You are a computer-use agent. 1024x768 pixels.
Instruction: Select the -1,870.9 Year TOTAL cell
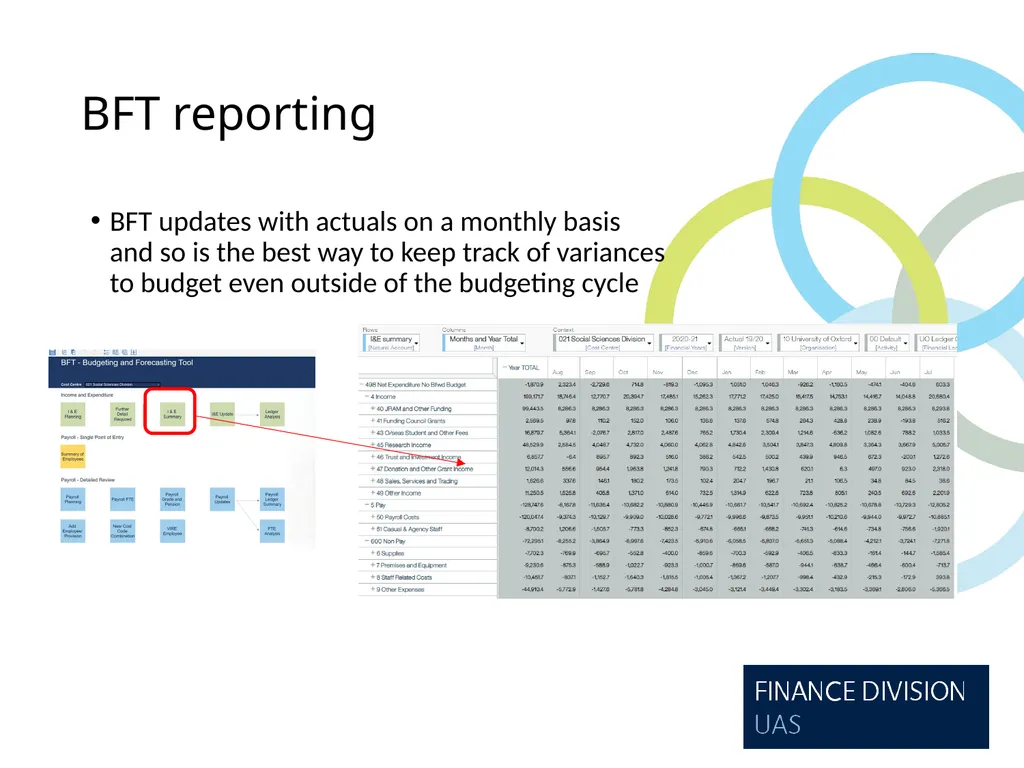[x=523, y=385]
